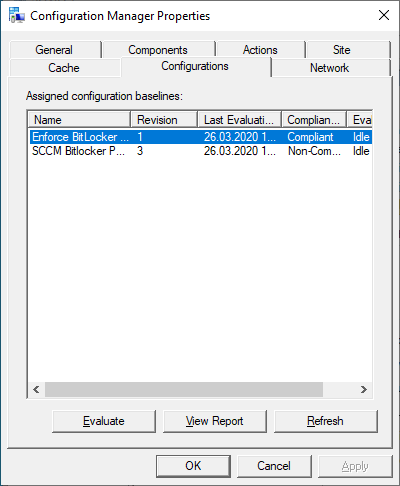Confirm with the OK button
400x486 pixels.
pyautogui.click(x=193, y=466)
